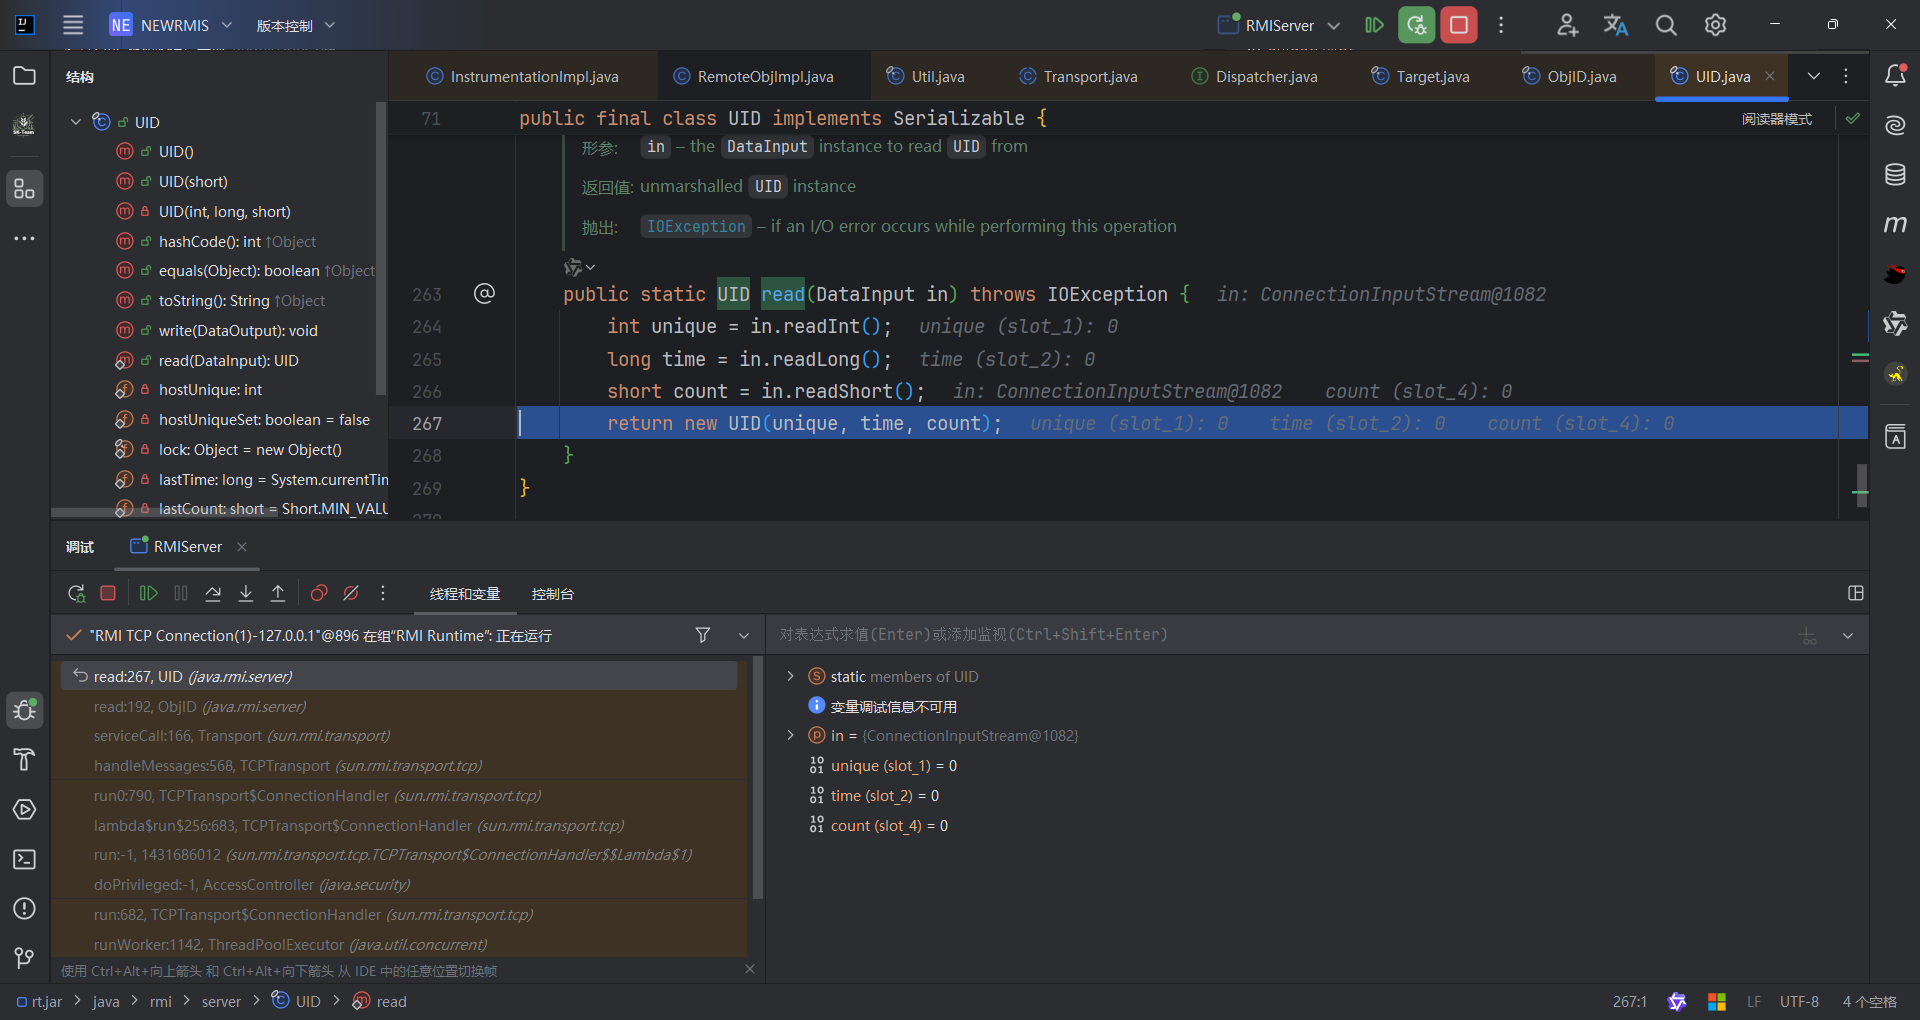The image size is (1920, 1020).
Task: Open thread selector dropdown
Action: [744, 635]
